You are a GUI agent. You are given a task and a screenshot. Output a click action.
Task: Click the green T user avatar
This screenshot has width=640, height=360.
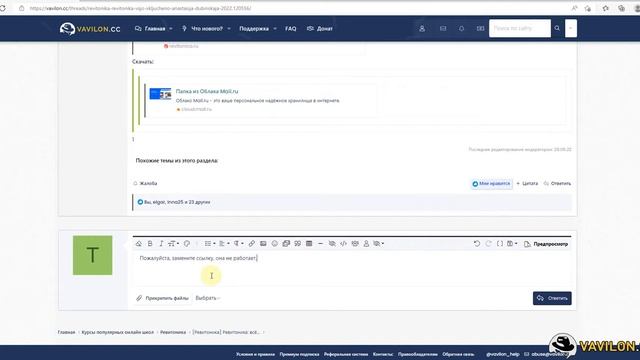[93, 255]
